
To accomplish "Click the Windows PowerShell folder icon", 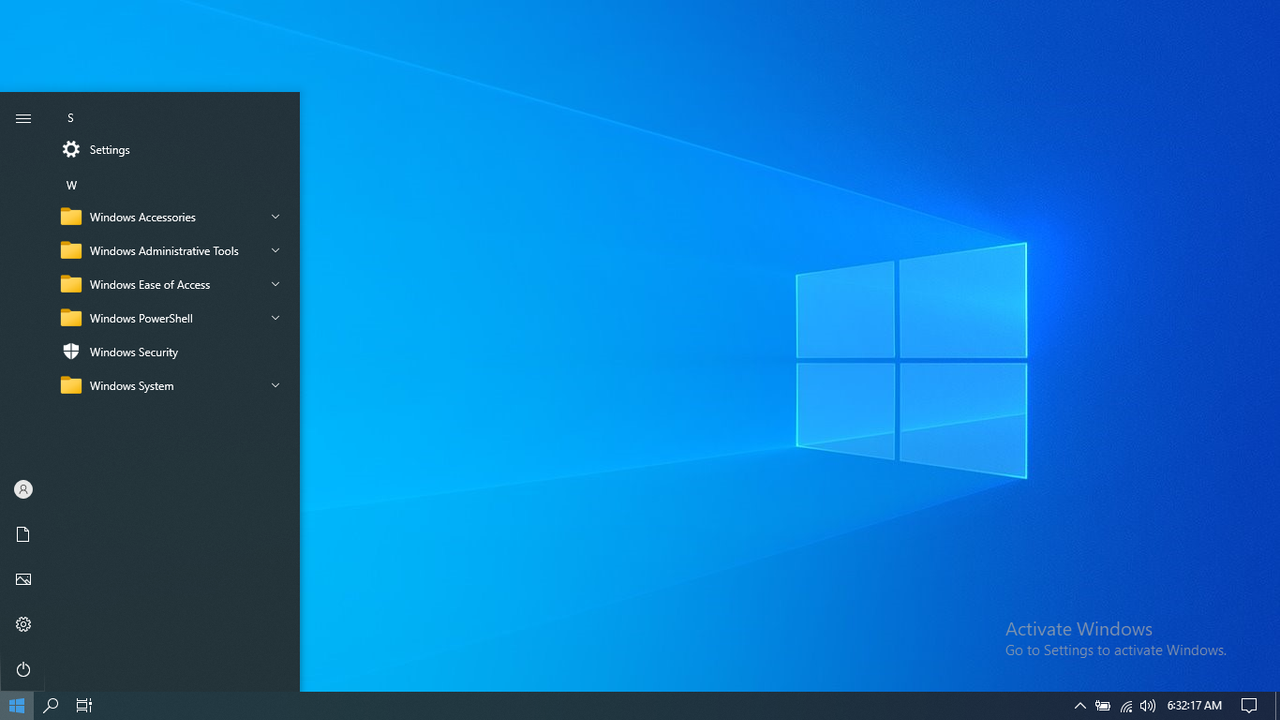I will [71, 318].
